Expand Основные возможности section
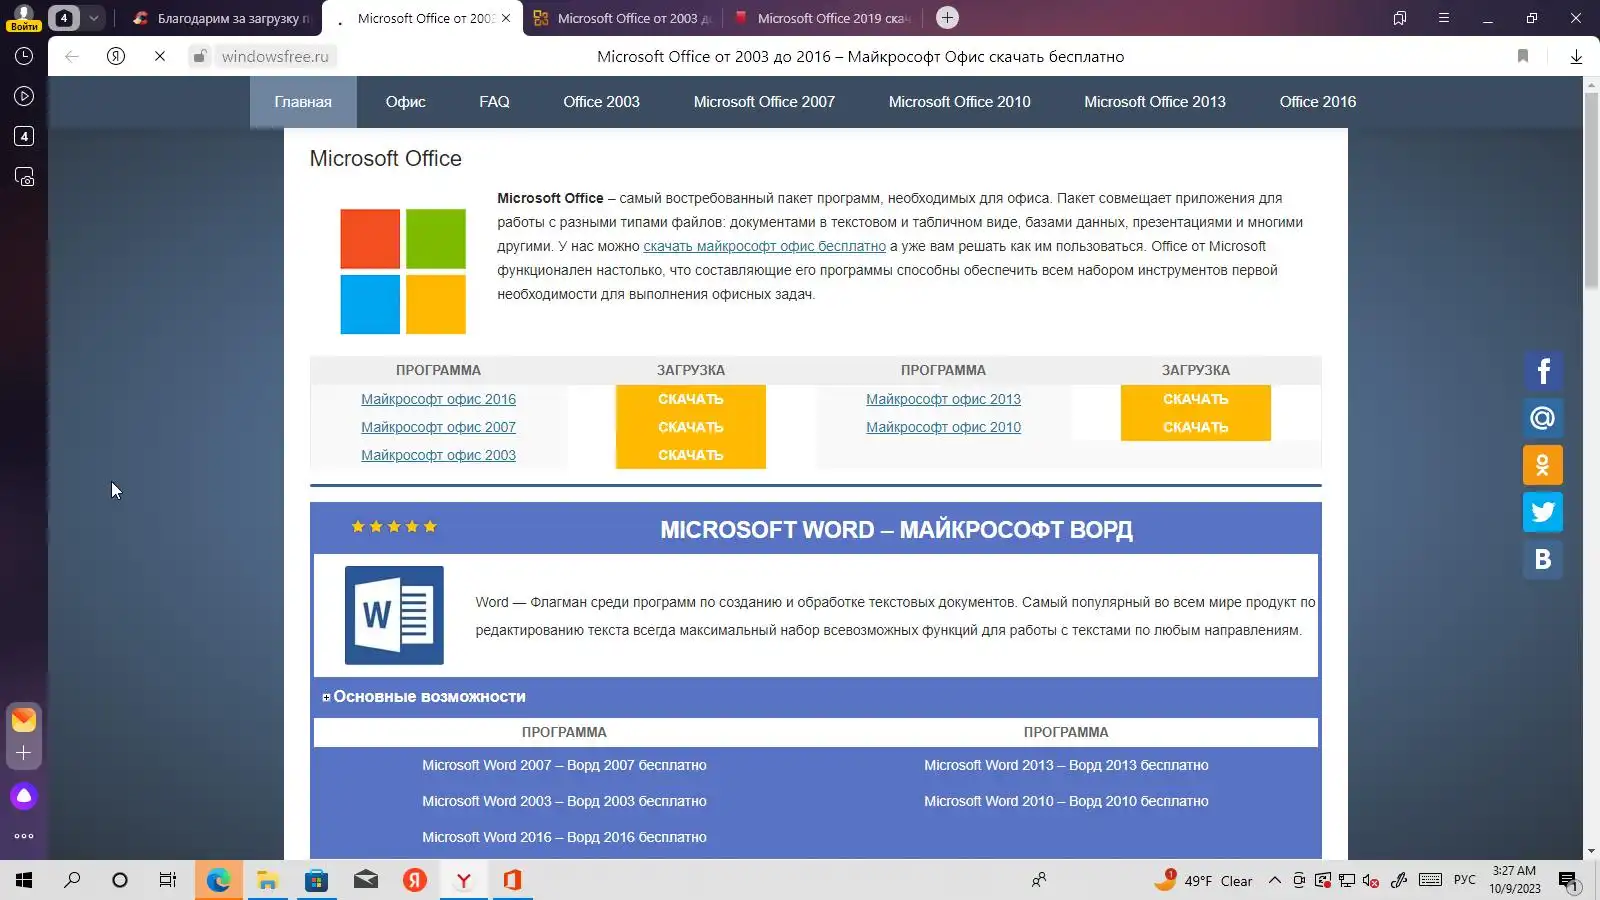 424,697
